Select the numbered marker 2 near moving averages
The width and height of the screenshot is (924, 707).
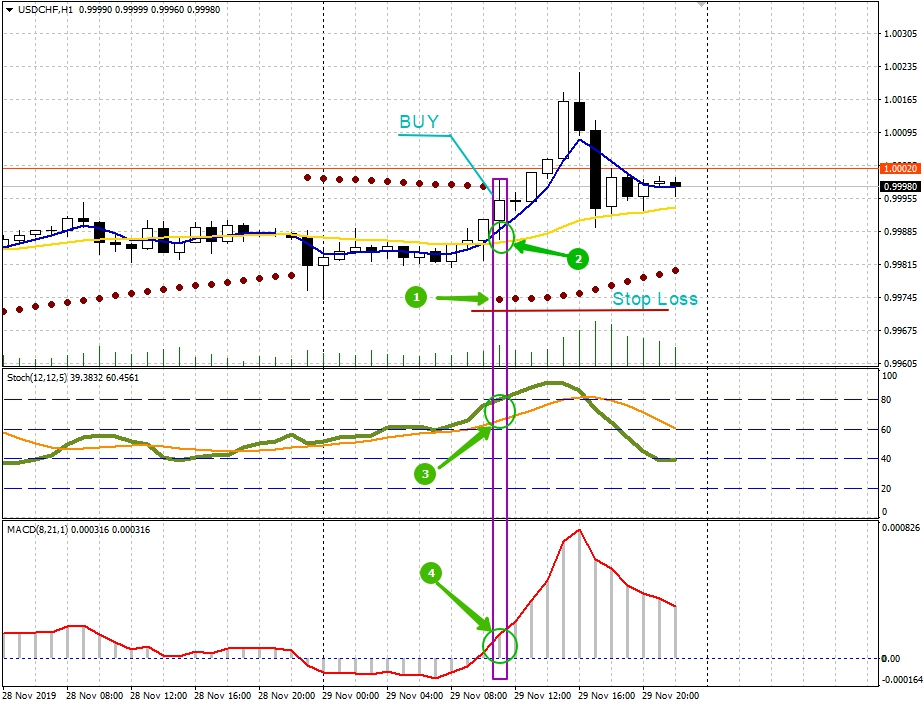(x=578, y=258)
